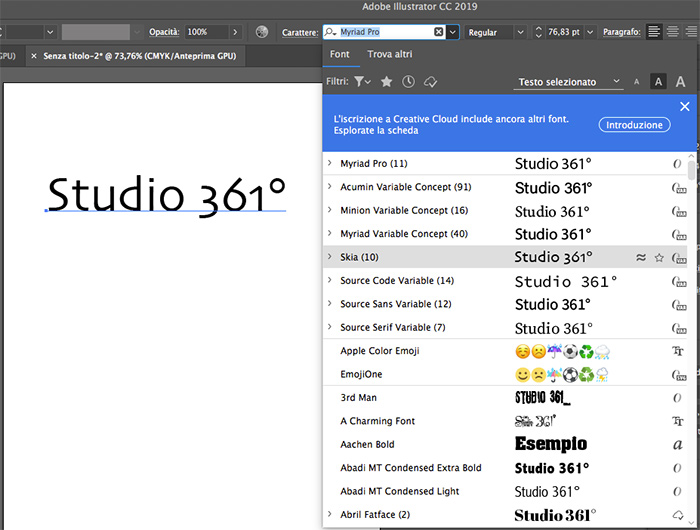Toggle the recently added clock filter
The image size is (700, 530).
pyautogui.click(x=408, y=82)
